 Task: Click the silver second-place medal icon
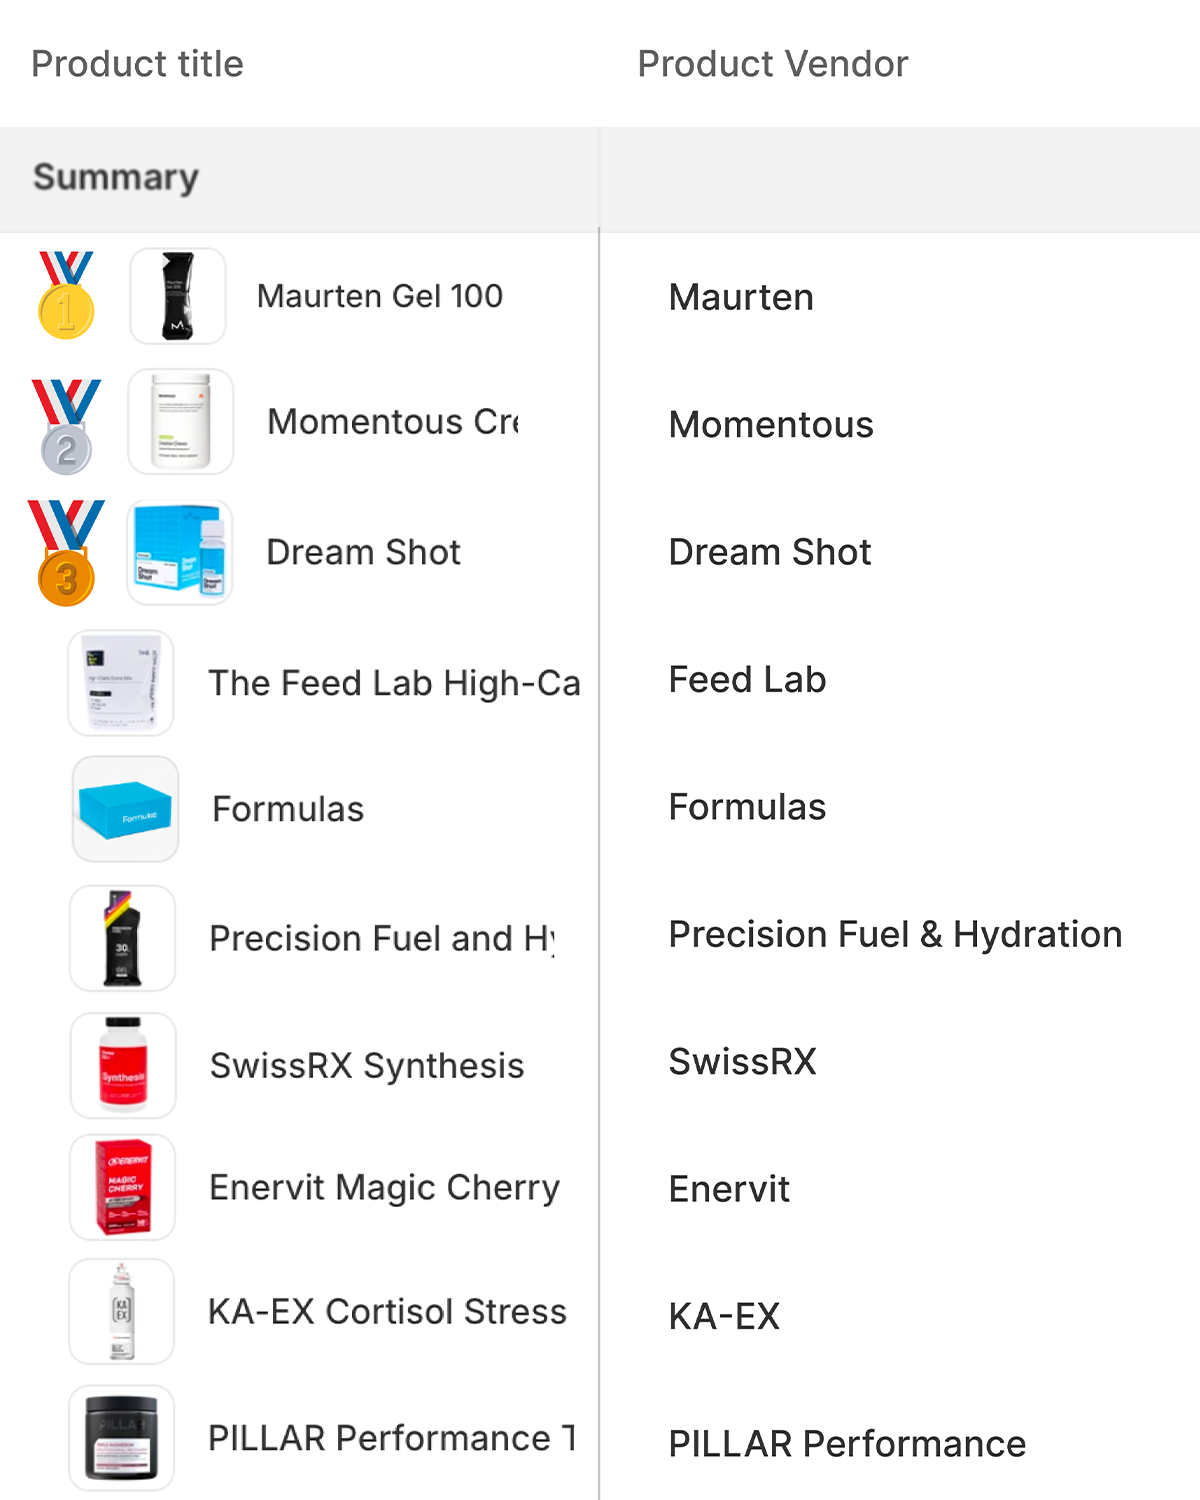[66, 427]
